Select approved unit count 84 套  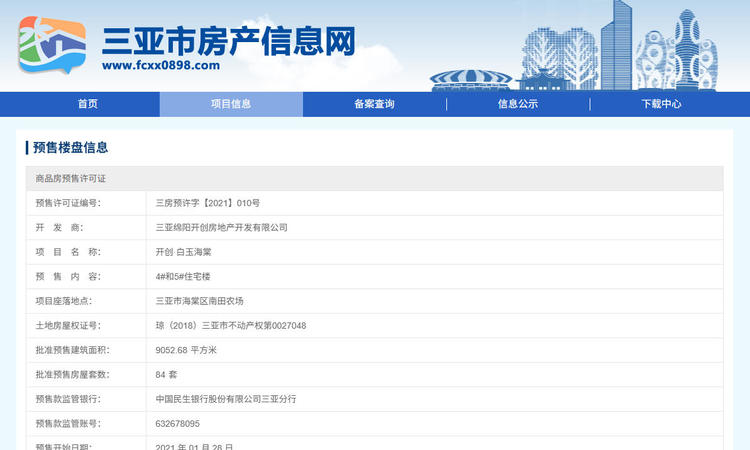point(166,374)
